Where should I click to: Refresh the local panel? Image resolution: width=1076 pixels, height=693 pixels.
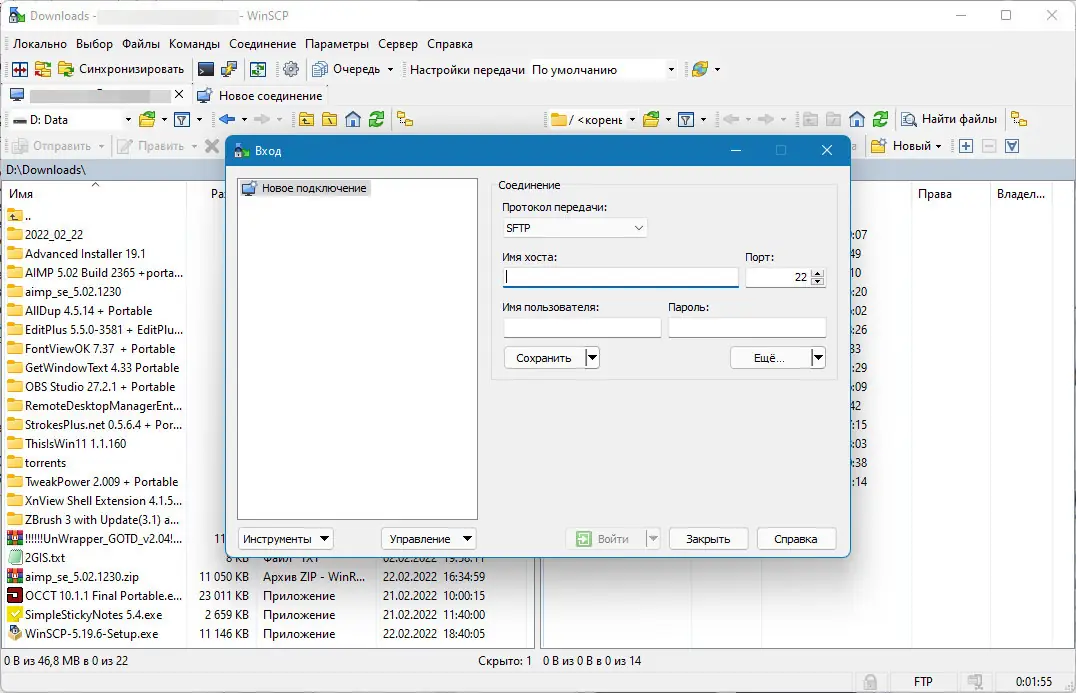[x=376, y=119]
